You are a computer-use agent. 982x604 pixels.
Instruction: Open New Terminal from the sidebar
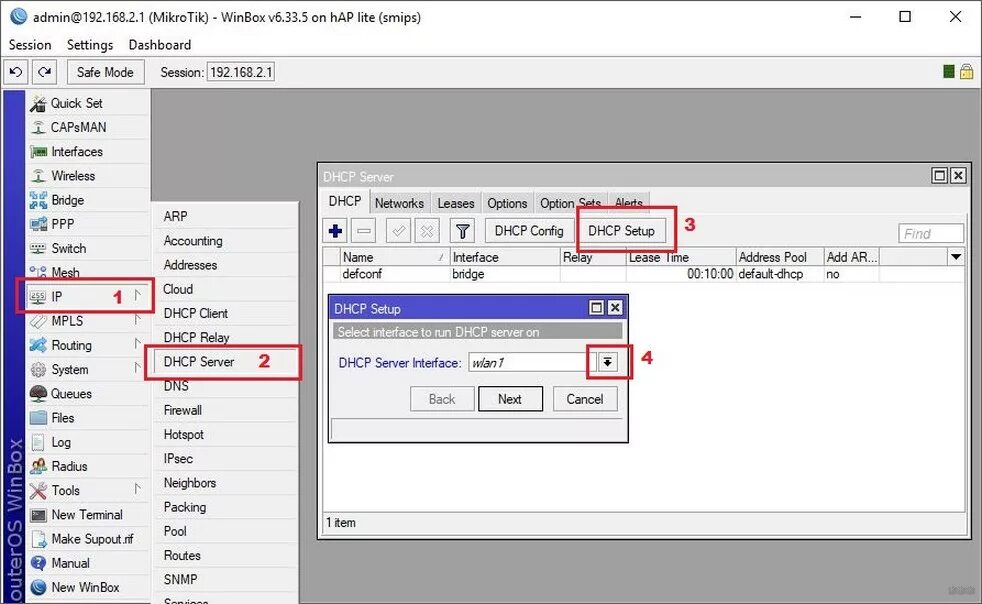(x=88, y=515)
